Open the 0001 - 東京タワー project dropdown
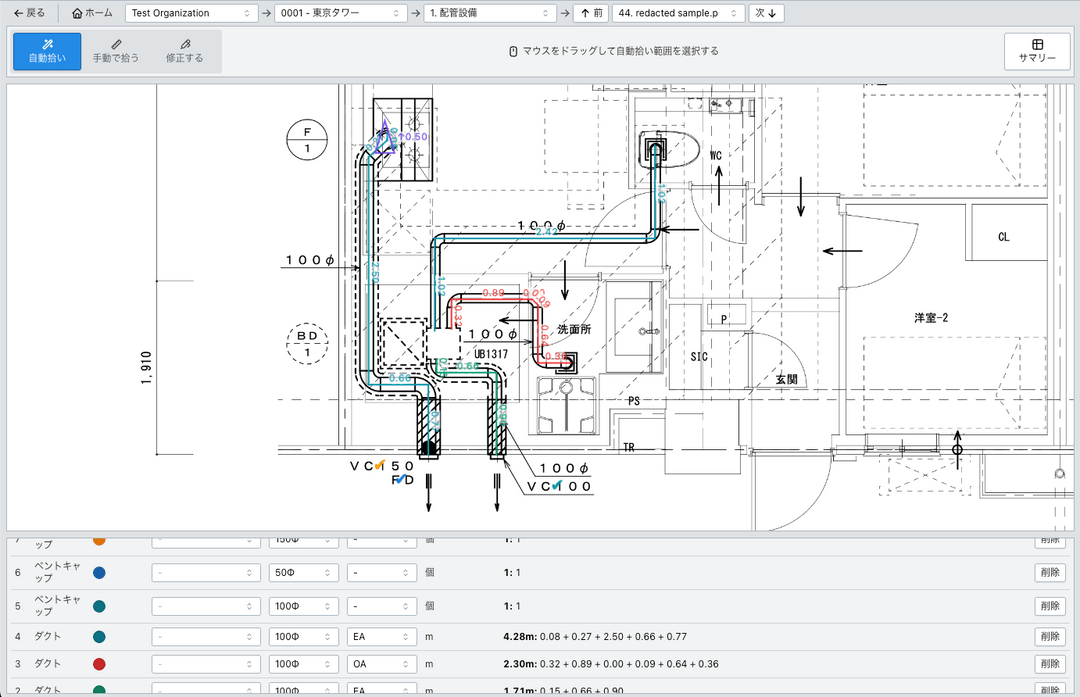The height and width of the screenshot is (697, 1080). point(340,13)
